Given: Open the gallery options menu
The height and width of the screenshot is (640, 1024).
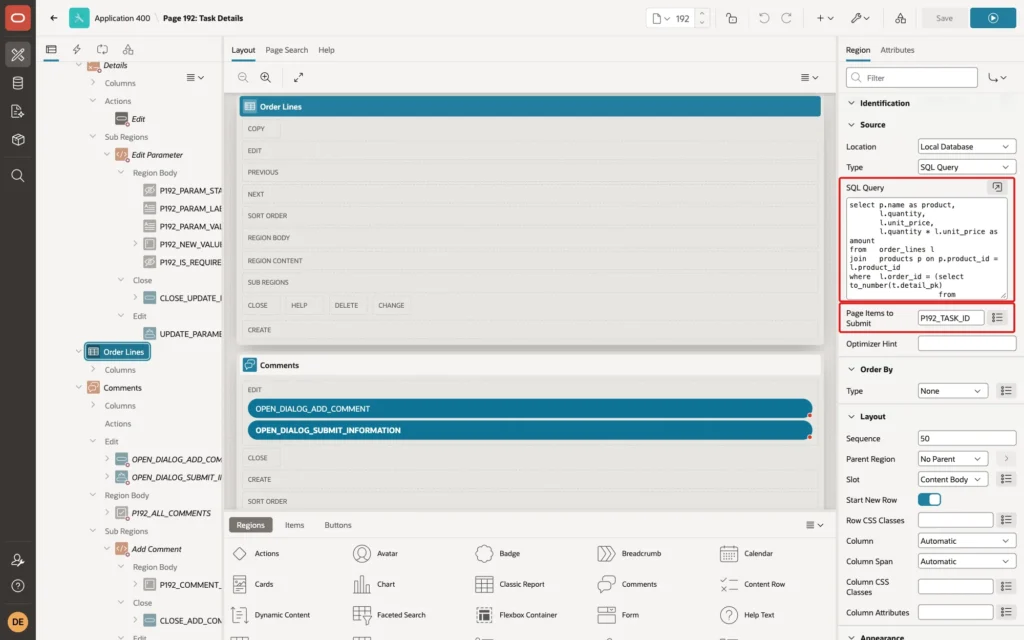Looking at the screenshot, I should tap(814, 525).
